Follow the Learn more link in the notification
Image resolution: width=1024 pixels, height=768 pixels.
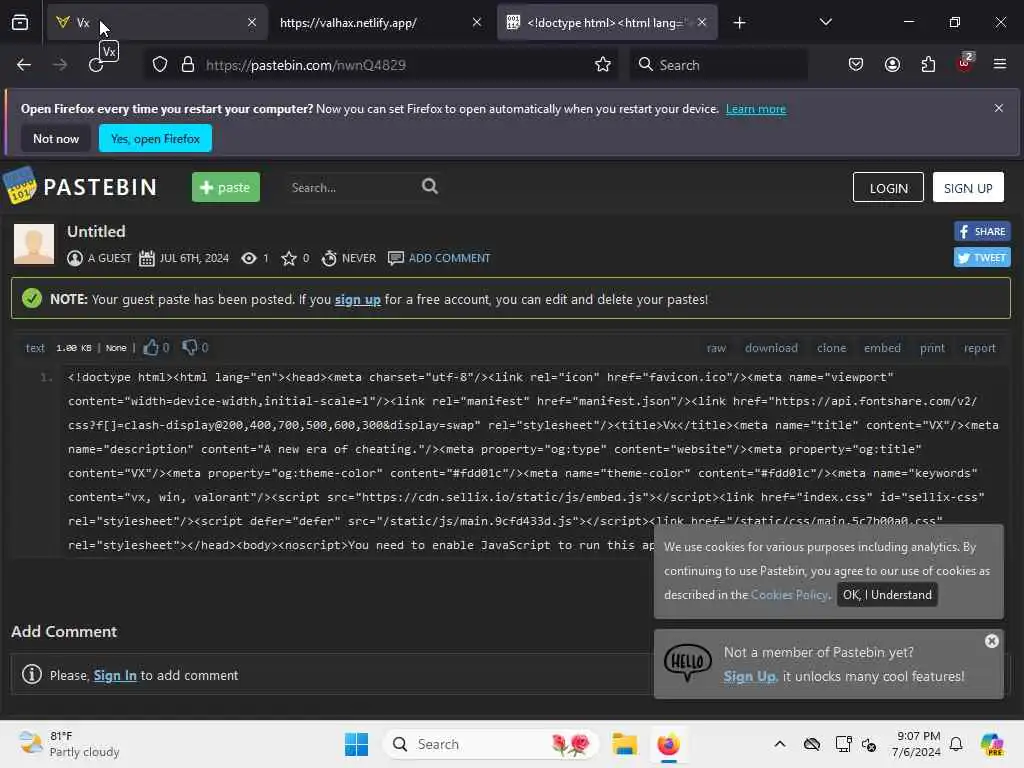pos(756,109)
